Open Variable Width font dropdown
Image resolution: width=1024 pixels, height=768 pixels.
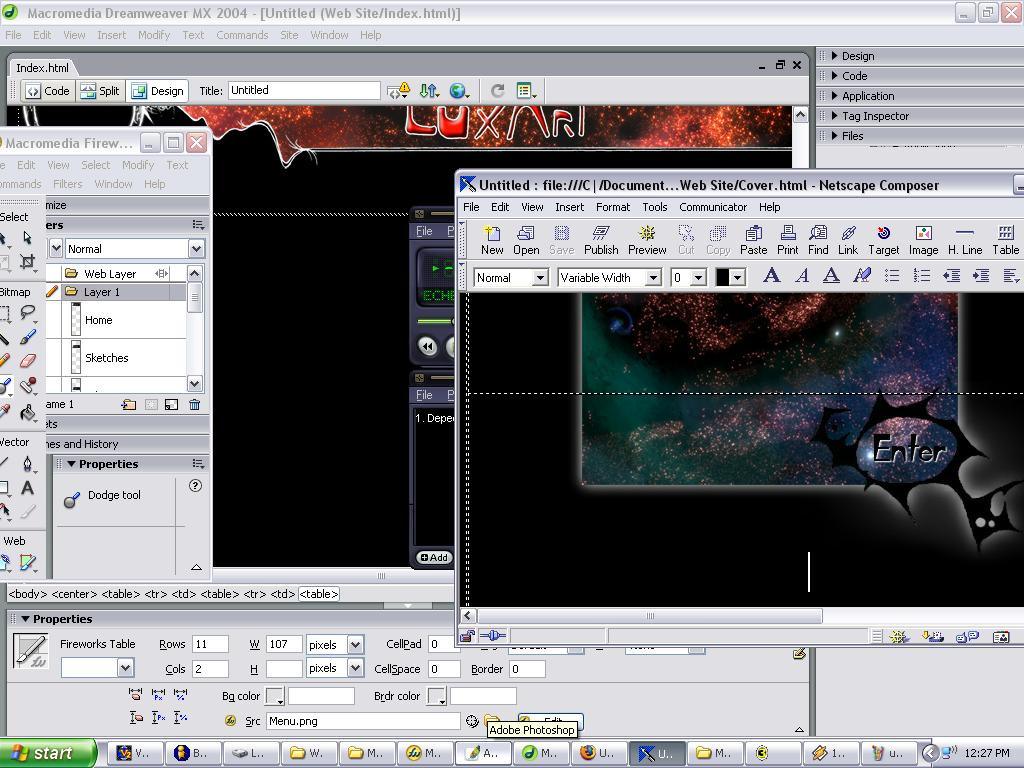(652, 278)
